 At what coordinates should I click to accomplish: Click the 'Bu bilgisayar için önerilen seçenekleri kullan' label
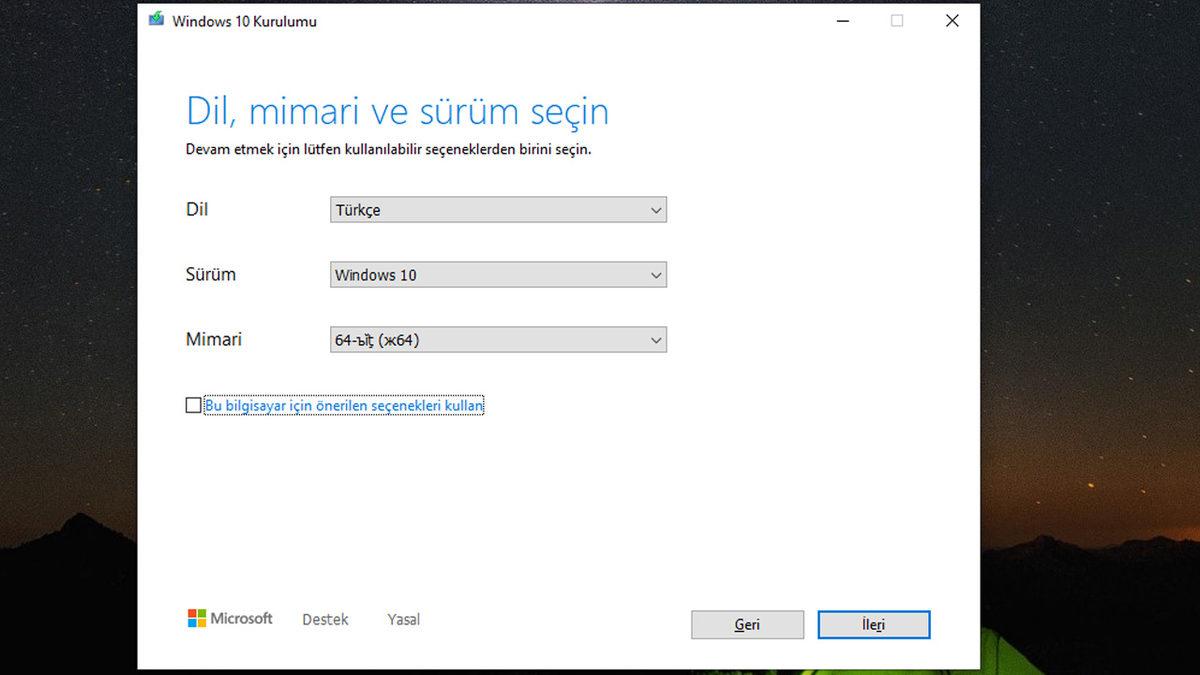point(344,405)
